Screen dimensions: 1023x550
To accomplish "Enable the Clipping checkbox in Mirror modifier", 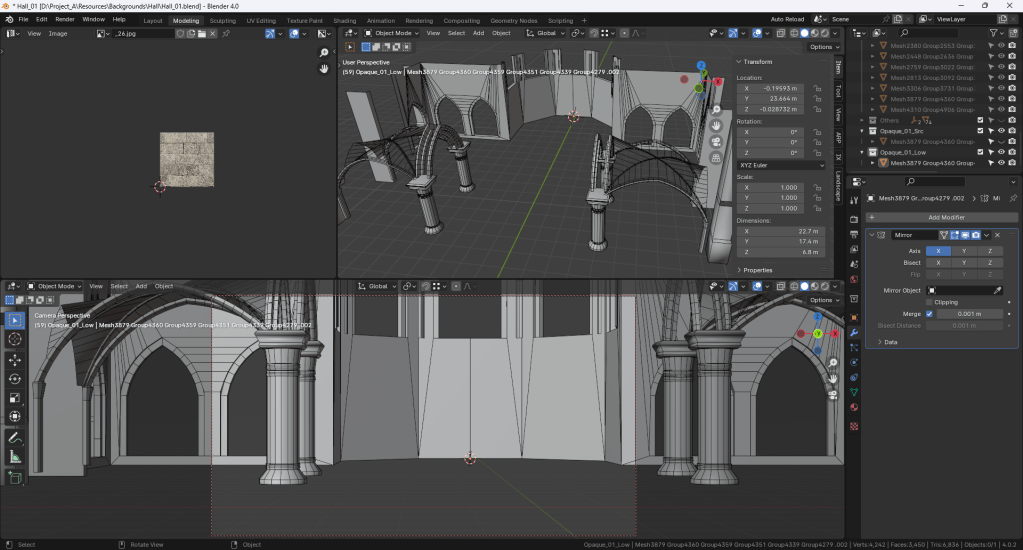I will pos(929,302).
